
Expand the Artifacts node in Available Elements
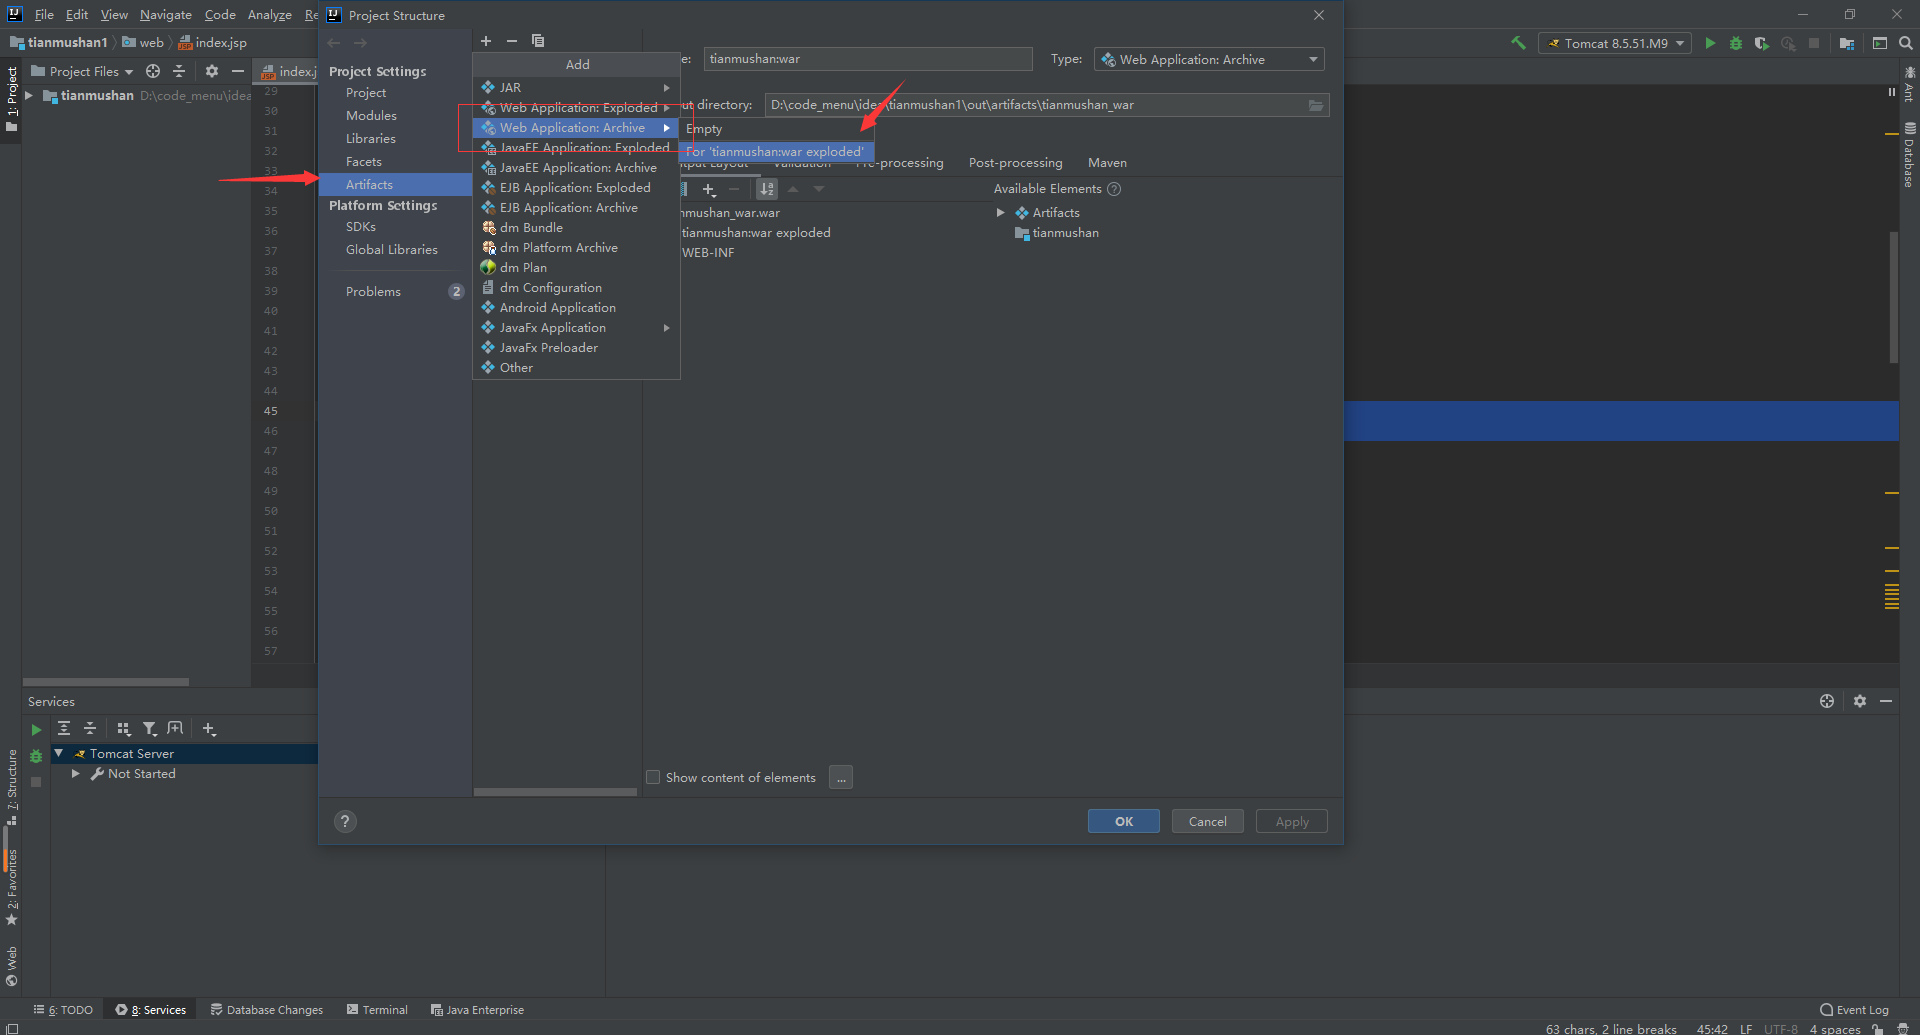[x=1000, y=213]
